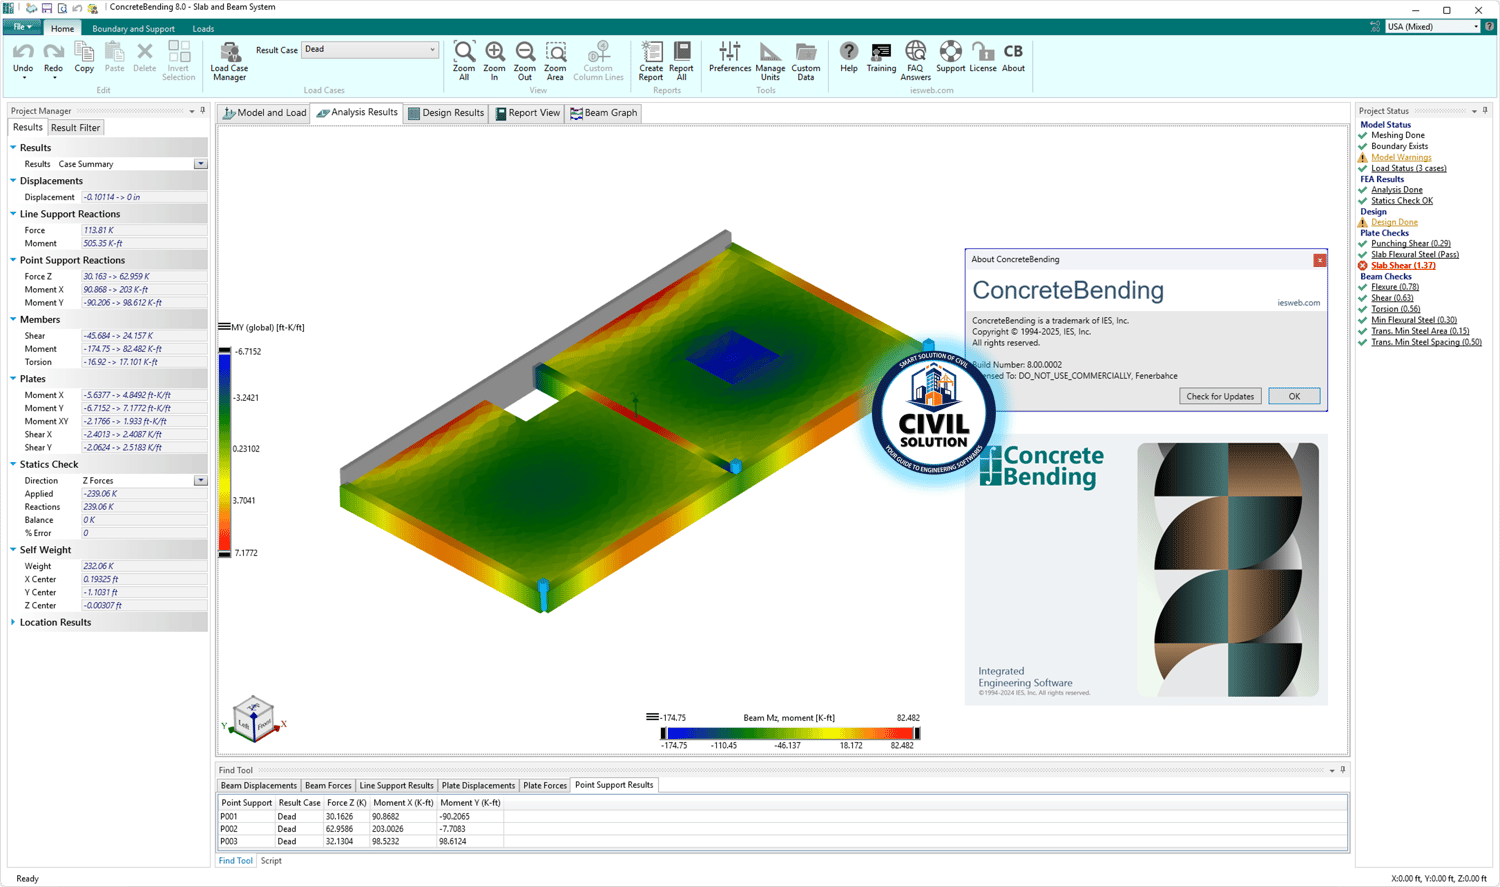This screenshot has width=1500, height=887.
Task: Pin the Find Tool panel
Action: [x=1343, y=770]
